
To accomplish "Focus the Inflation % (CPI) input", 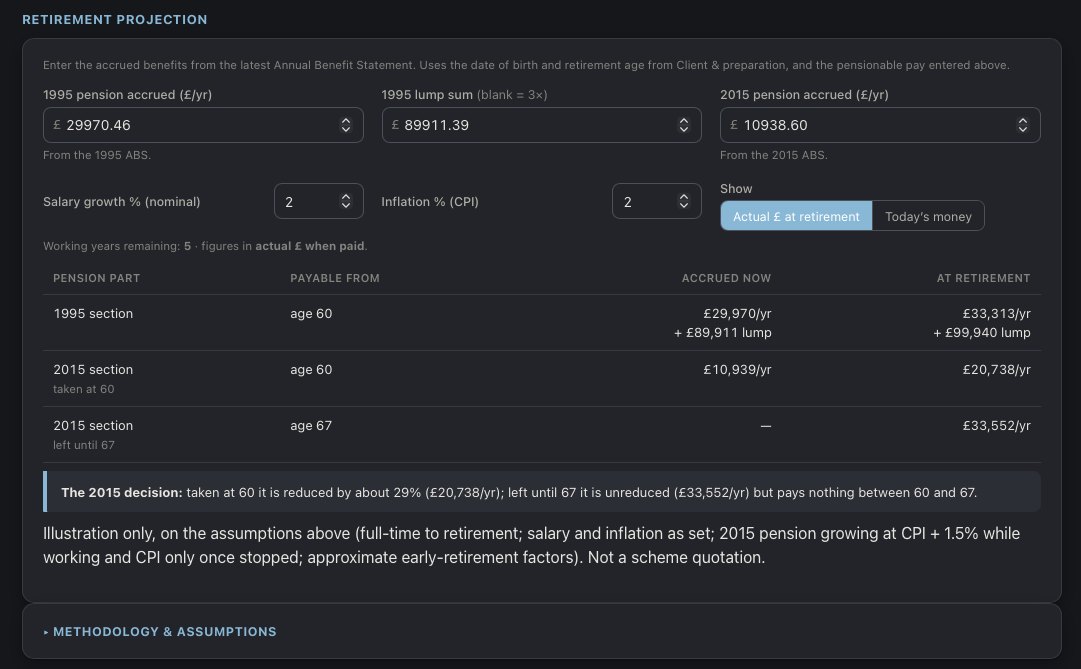I will click(x=656, y=201).
